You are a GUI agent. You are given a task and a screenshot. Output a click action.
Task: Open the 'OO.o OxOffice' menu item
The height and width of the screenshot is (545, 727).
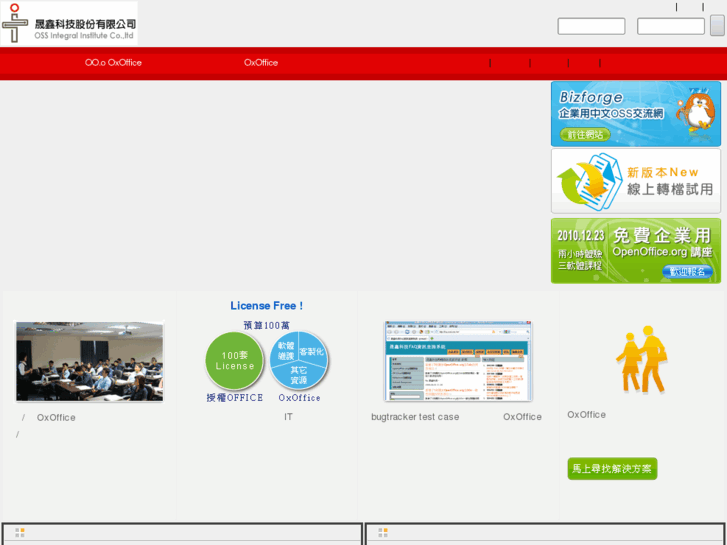pyautogui.click(x=113, y=63)
